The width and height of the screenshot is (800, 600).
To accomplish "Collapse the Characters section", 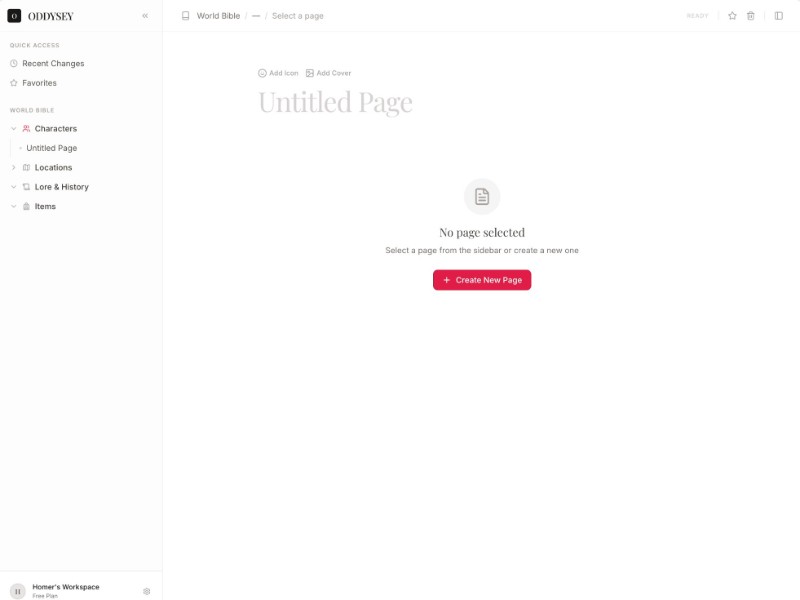I will (x=12, y=128).
